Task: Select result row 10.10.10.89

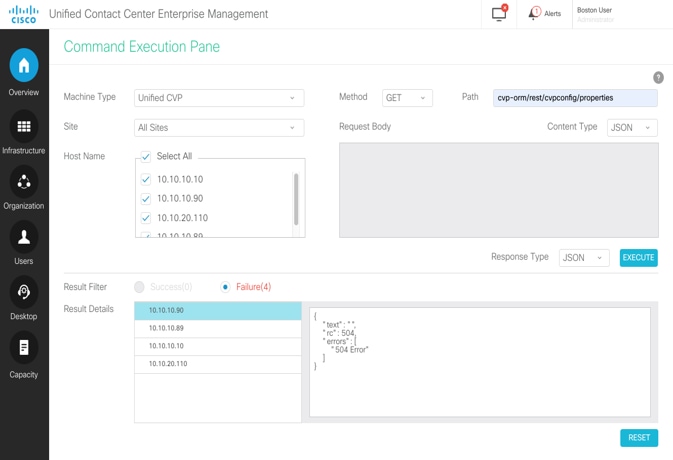Action: 218,329
